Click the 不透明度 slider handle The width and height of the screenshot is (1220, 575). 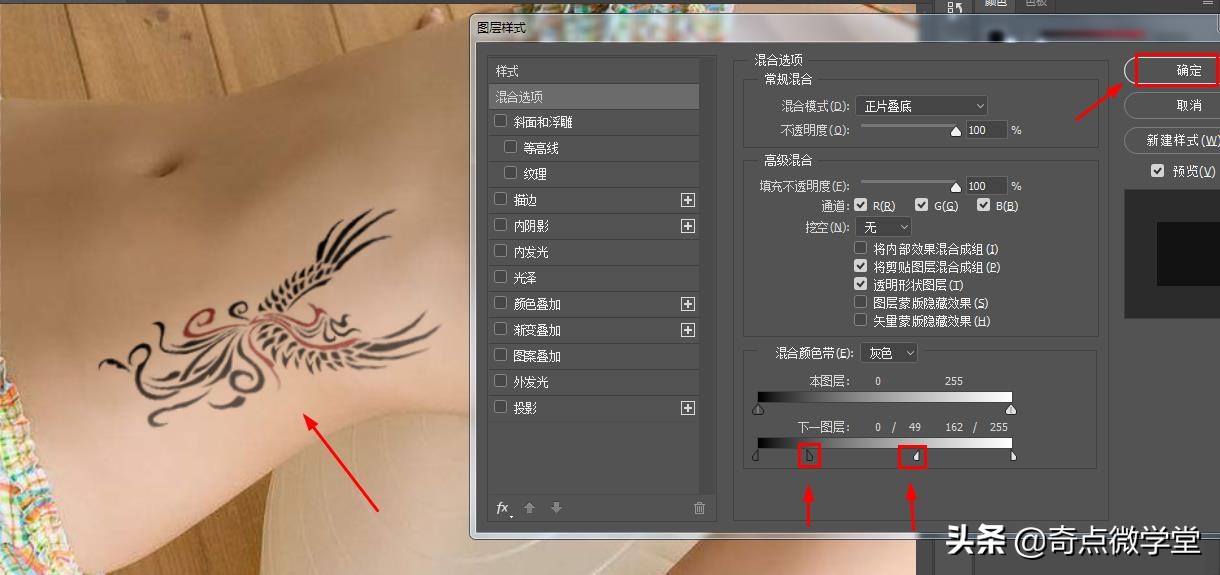pos(955,130)
